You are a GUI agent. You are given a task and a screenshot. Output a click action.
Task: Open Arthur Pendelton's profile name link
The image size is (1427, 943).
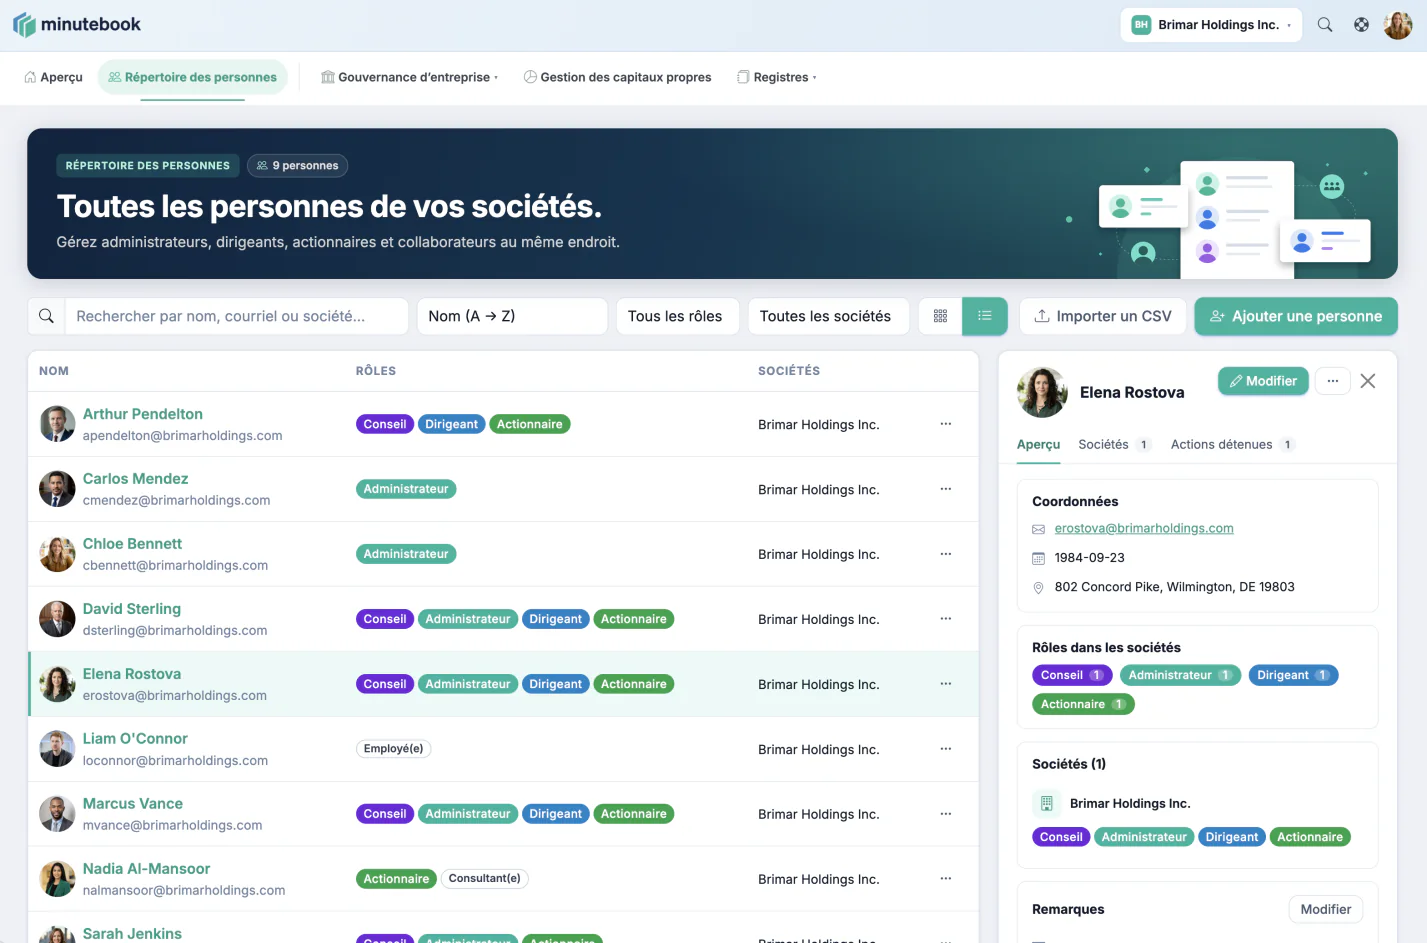[143, 414]
